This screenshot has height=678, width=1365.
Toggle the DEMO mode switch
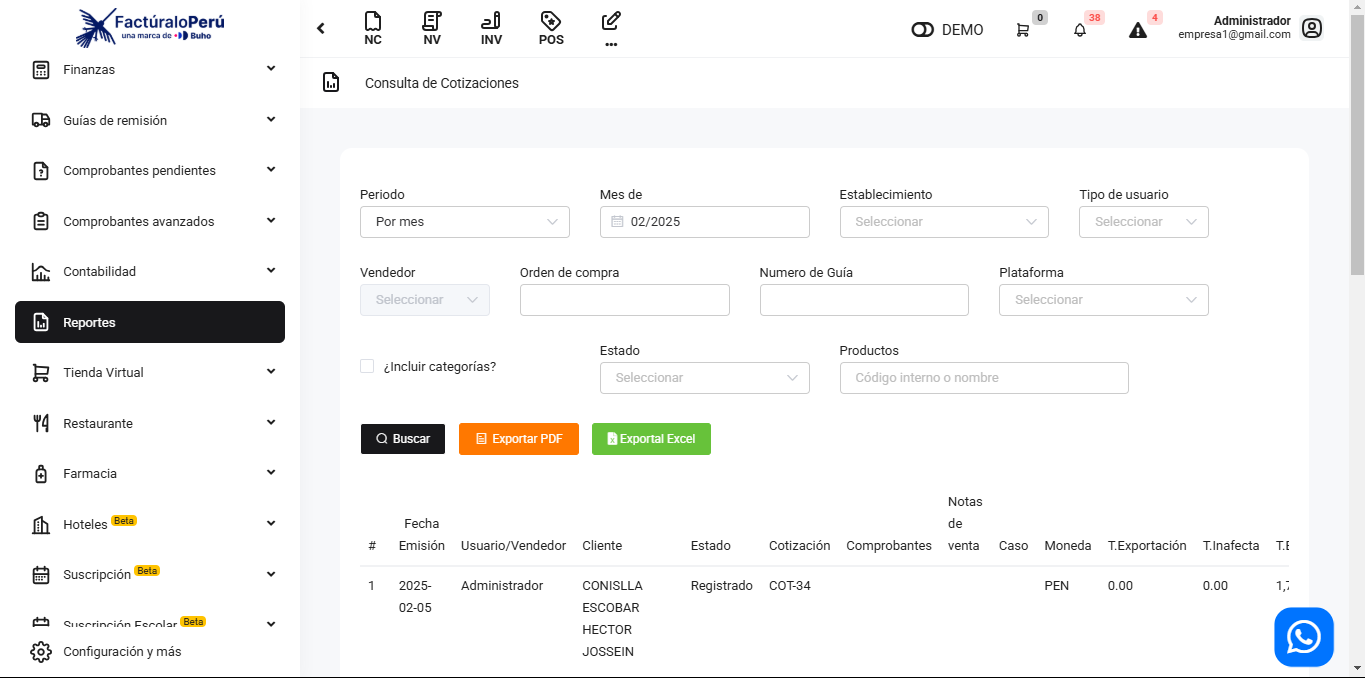coord(922,30)
